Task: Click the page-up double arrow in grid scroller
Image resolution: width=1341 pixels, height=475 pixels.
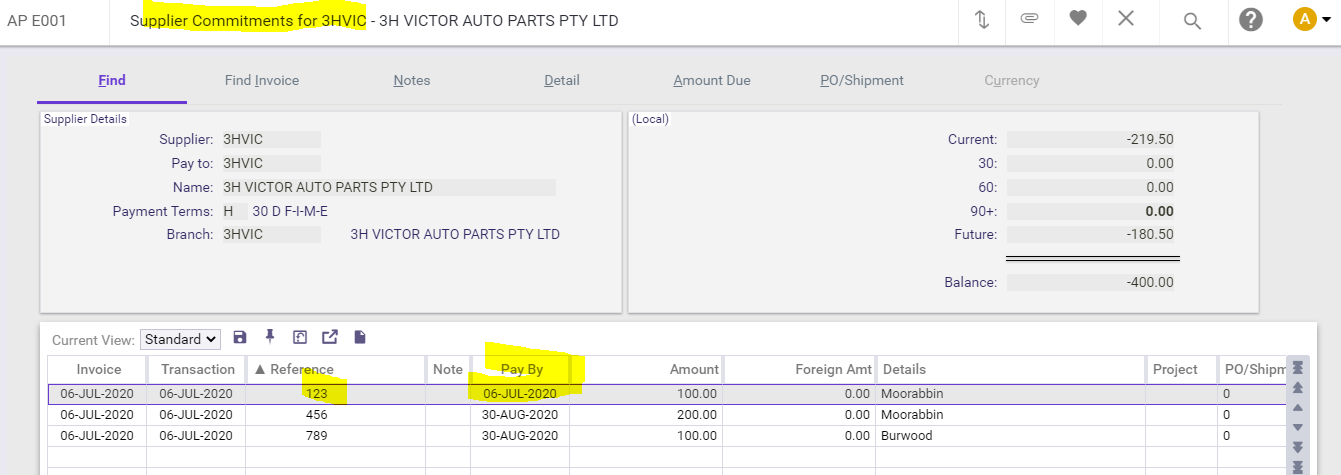Action: (1298, 388)
